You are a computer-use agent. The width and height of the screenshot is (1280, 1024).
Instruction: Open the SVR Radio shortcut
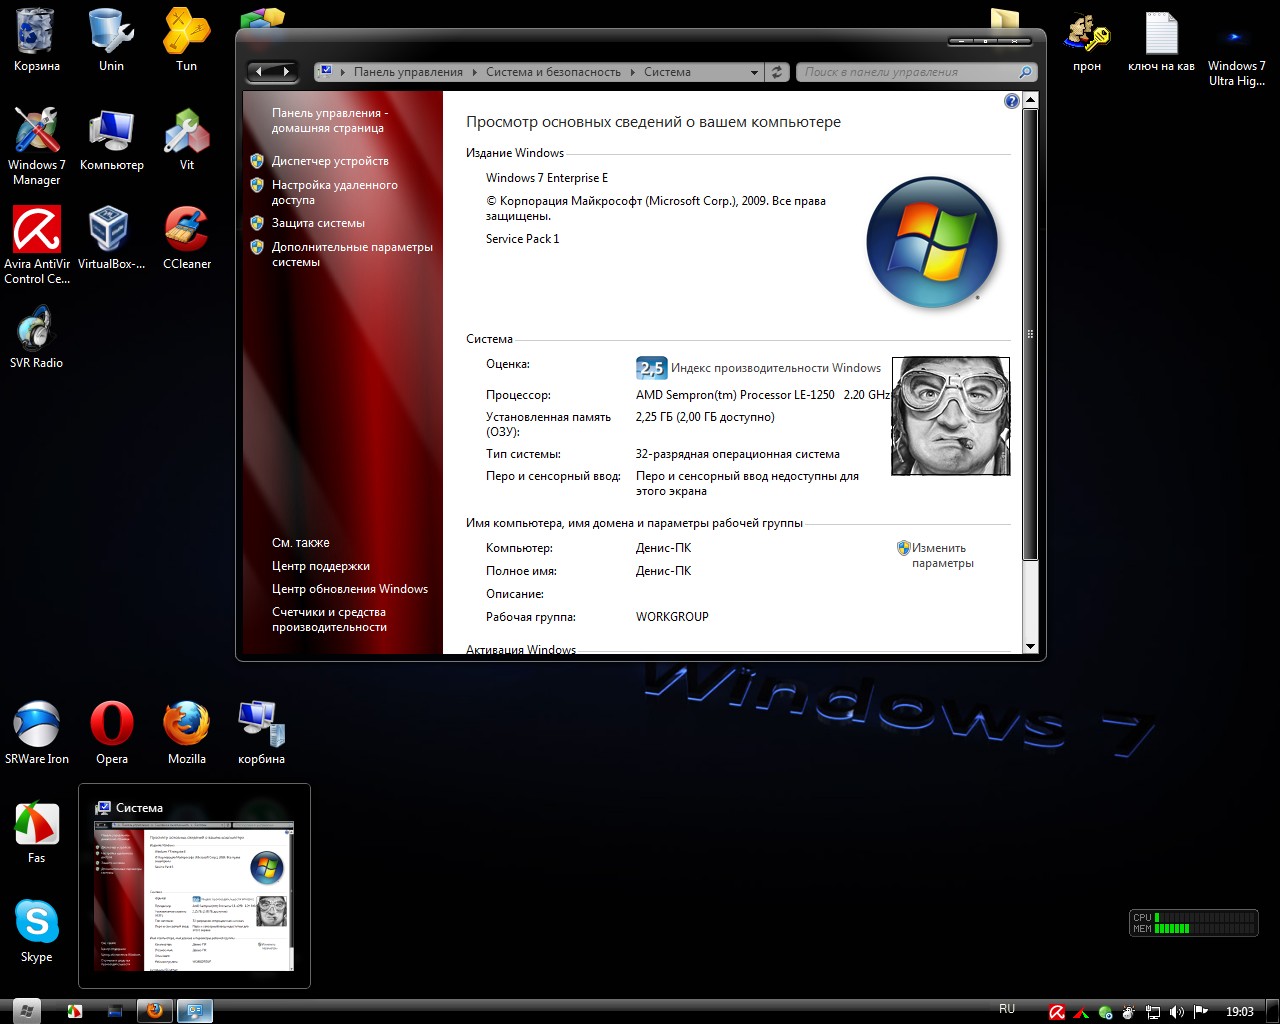pos(36,337)
